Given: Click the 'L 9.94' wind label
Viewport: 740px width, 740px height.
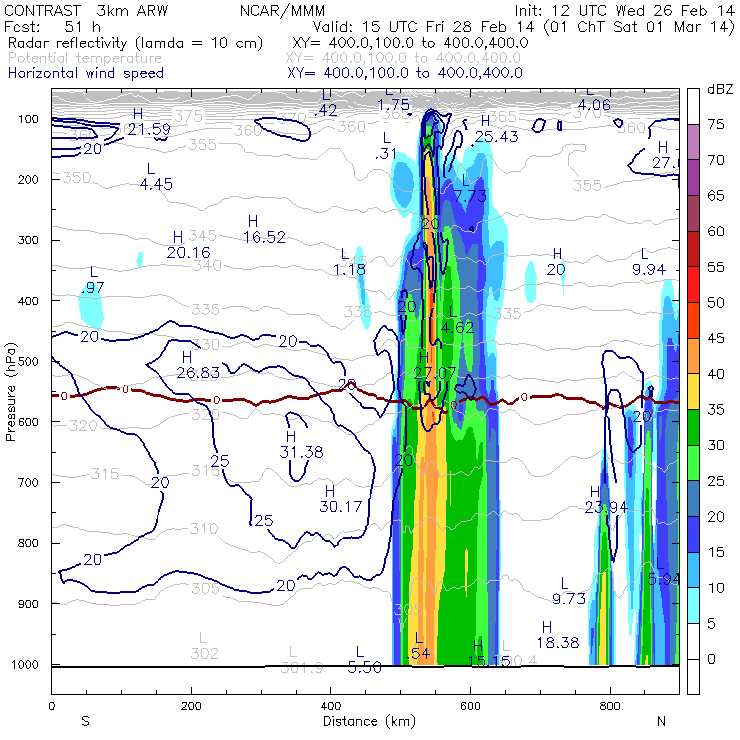Looking at the screenshot, I should pyautogui.click(x=649, y=261).
